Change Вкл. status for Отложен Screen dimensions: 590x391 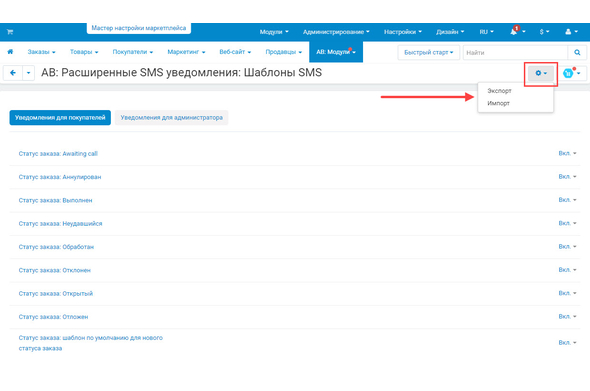pos(567,316)
